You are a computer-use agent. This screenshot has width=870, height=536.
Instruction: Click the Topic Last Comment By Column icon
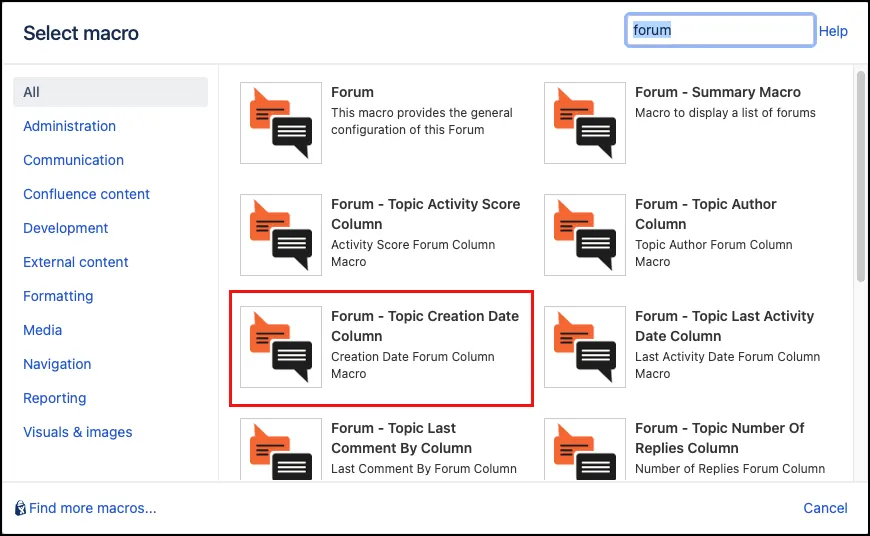click(x=281, y=449)
